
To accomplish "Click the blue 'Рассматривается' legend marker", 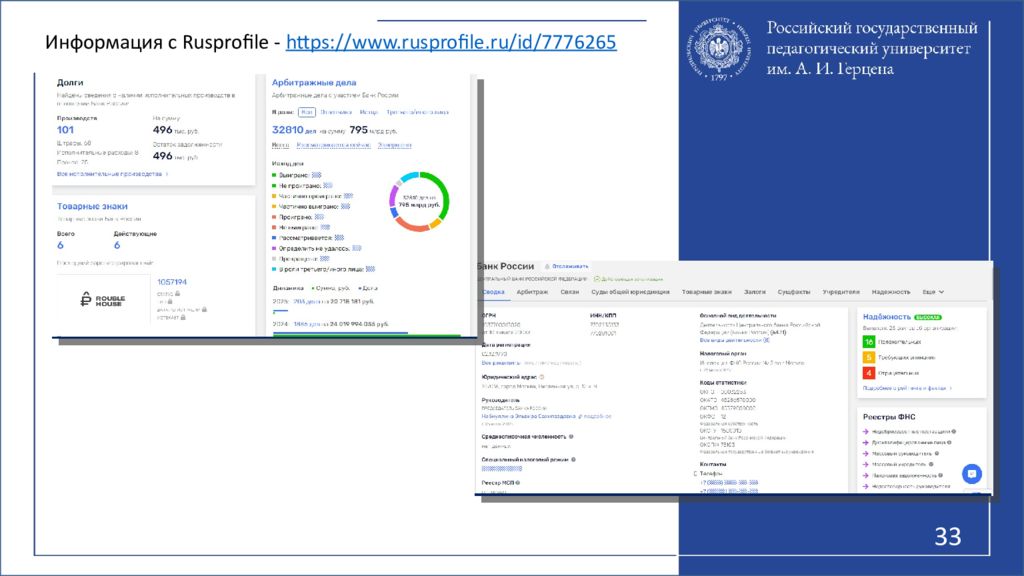I will pyautogui.click(x=274, y=238).
